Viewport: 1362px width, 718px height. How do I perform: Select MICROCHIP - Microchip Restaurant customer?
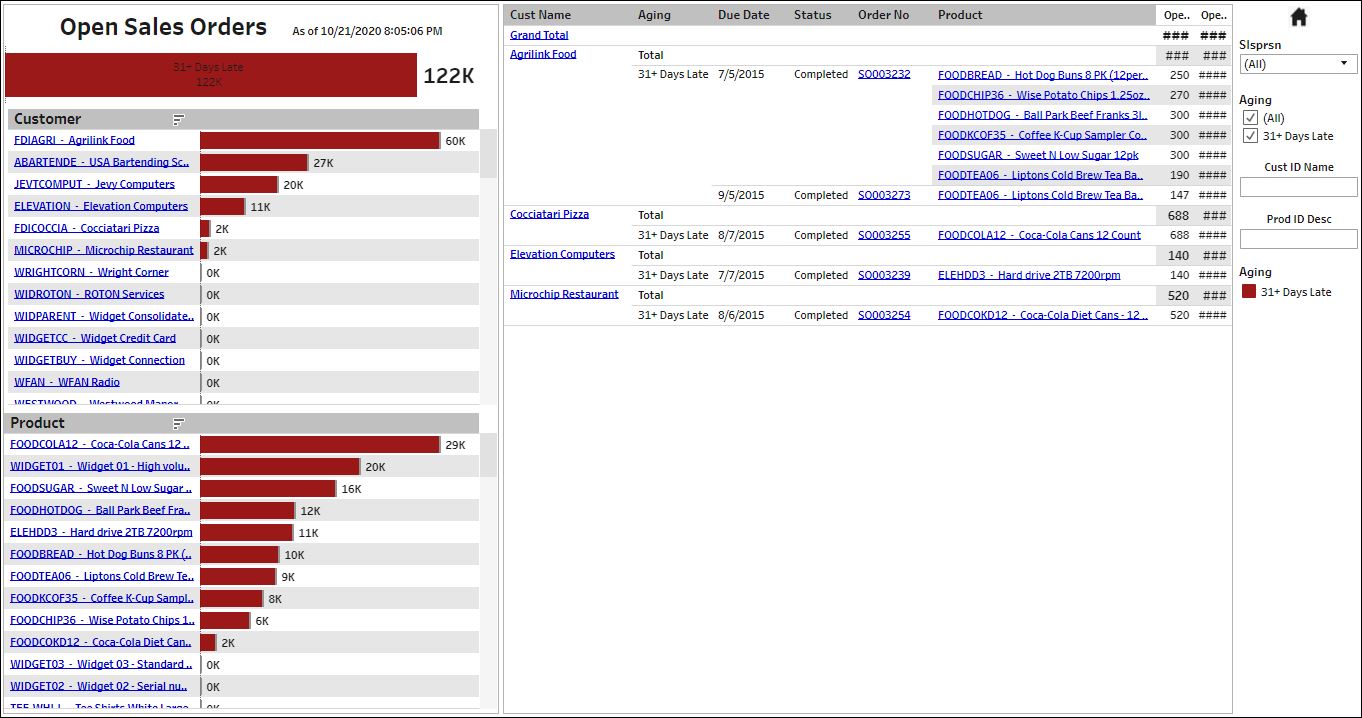pos(104,250)
